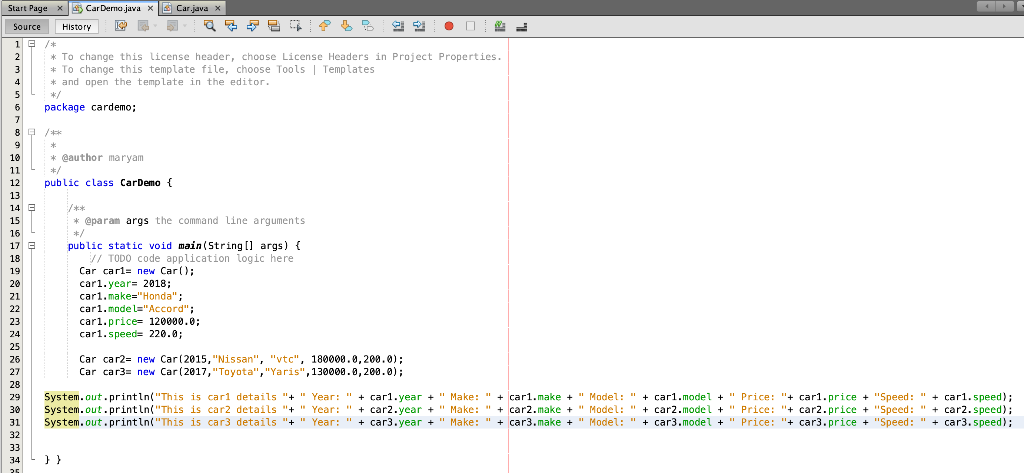The image size is (1024, 473).
Task: Click Shift Line Right icon
Action: click(419, 26)
